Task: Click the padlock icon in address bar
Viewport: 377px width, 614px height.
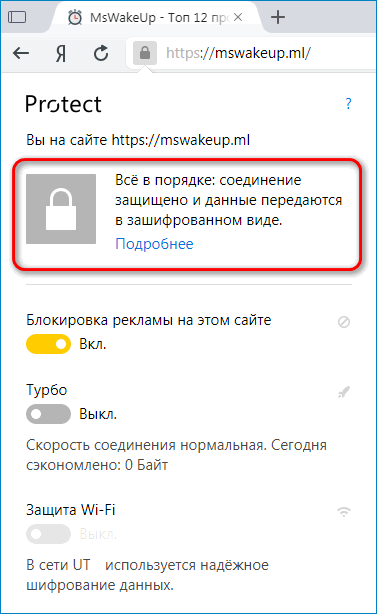Action: (145, 53)
